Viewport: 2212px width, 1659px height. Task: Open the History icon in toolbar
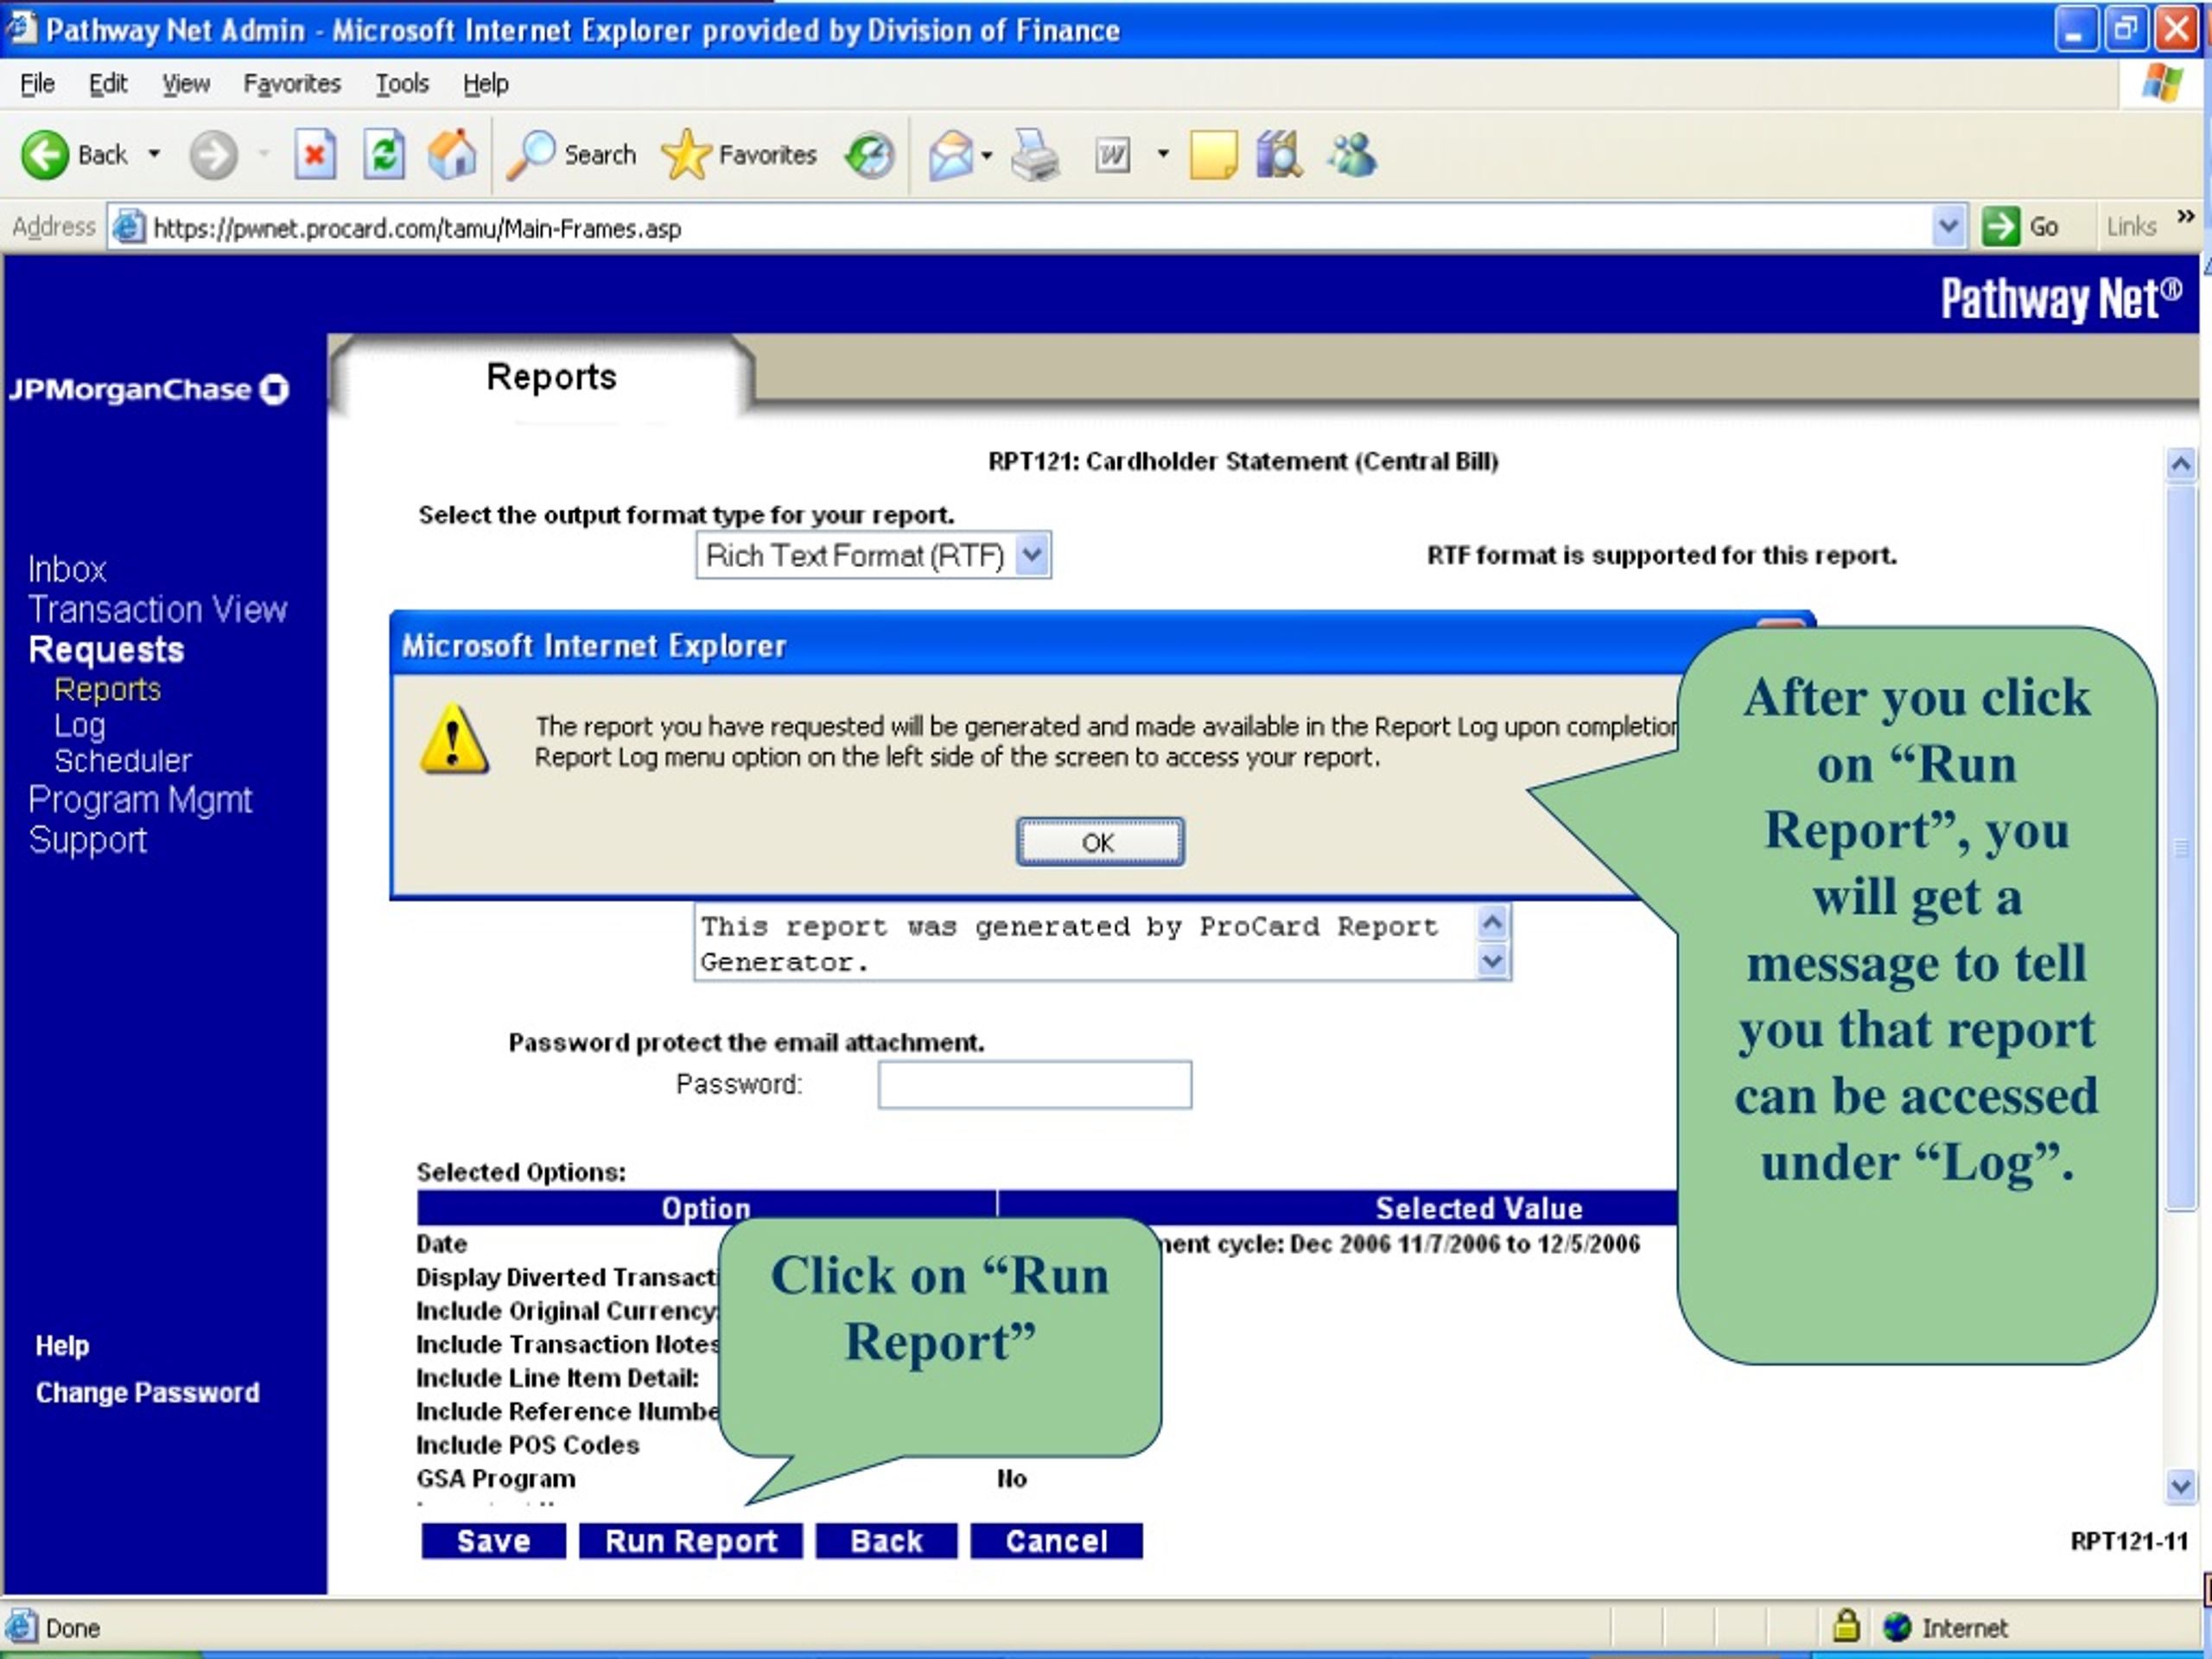click(869, 155)
